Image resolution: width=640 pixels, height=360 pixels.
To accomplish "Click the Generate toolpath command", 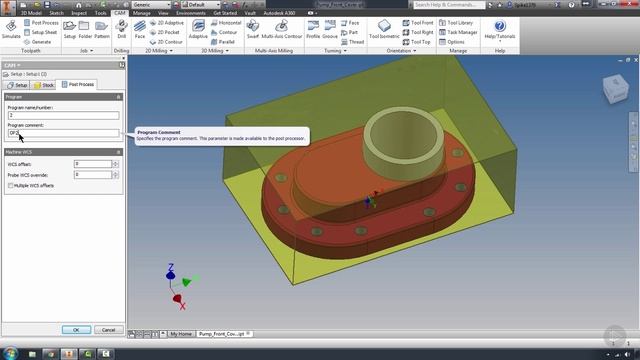I will 38,42.
